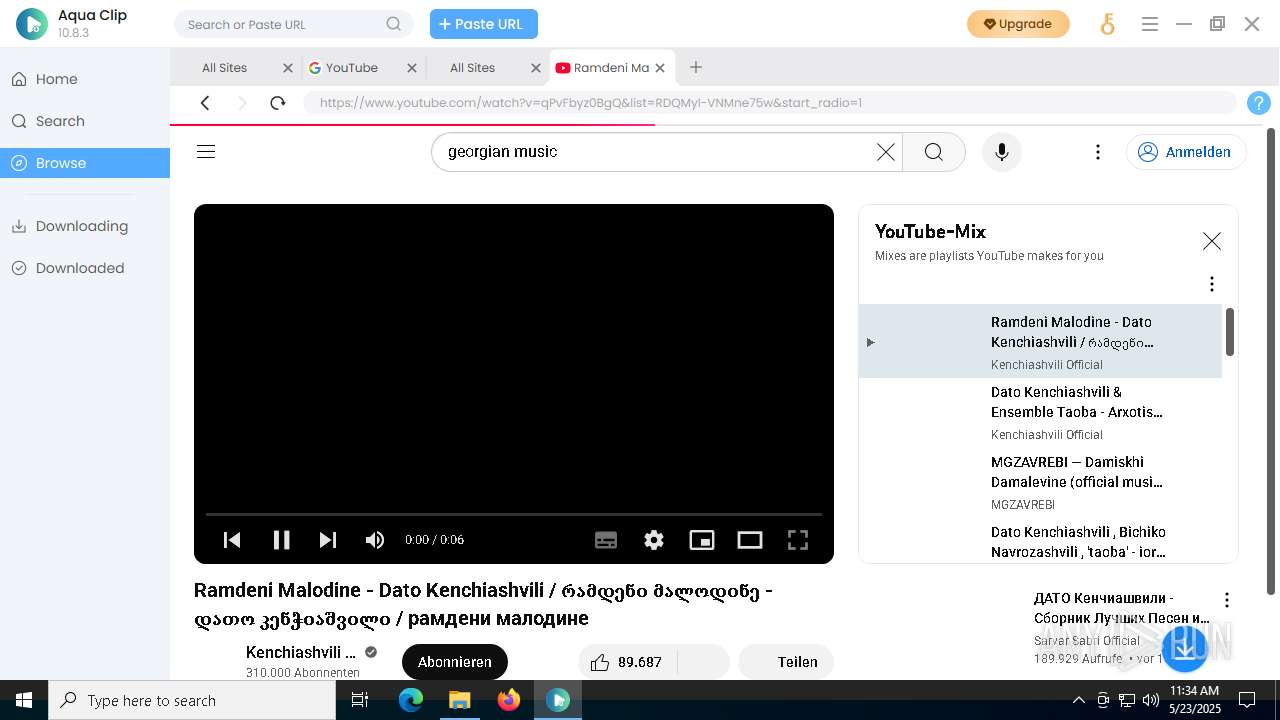Viewport: 1280px width, 720px height.
Task: Open the ДАТО Кенчиашвили Сборник video
Action: pos(1121,608)
